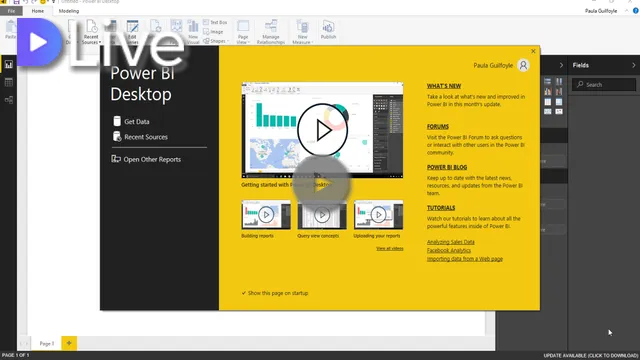Insert a New Visual from the ribbon
640x360 pixels.
pyautogui.click(x=193, y=32)
